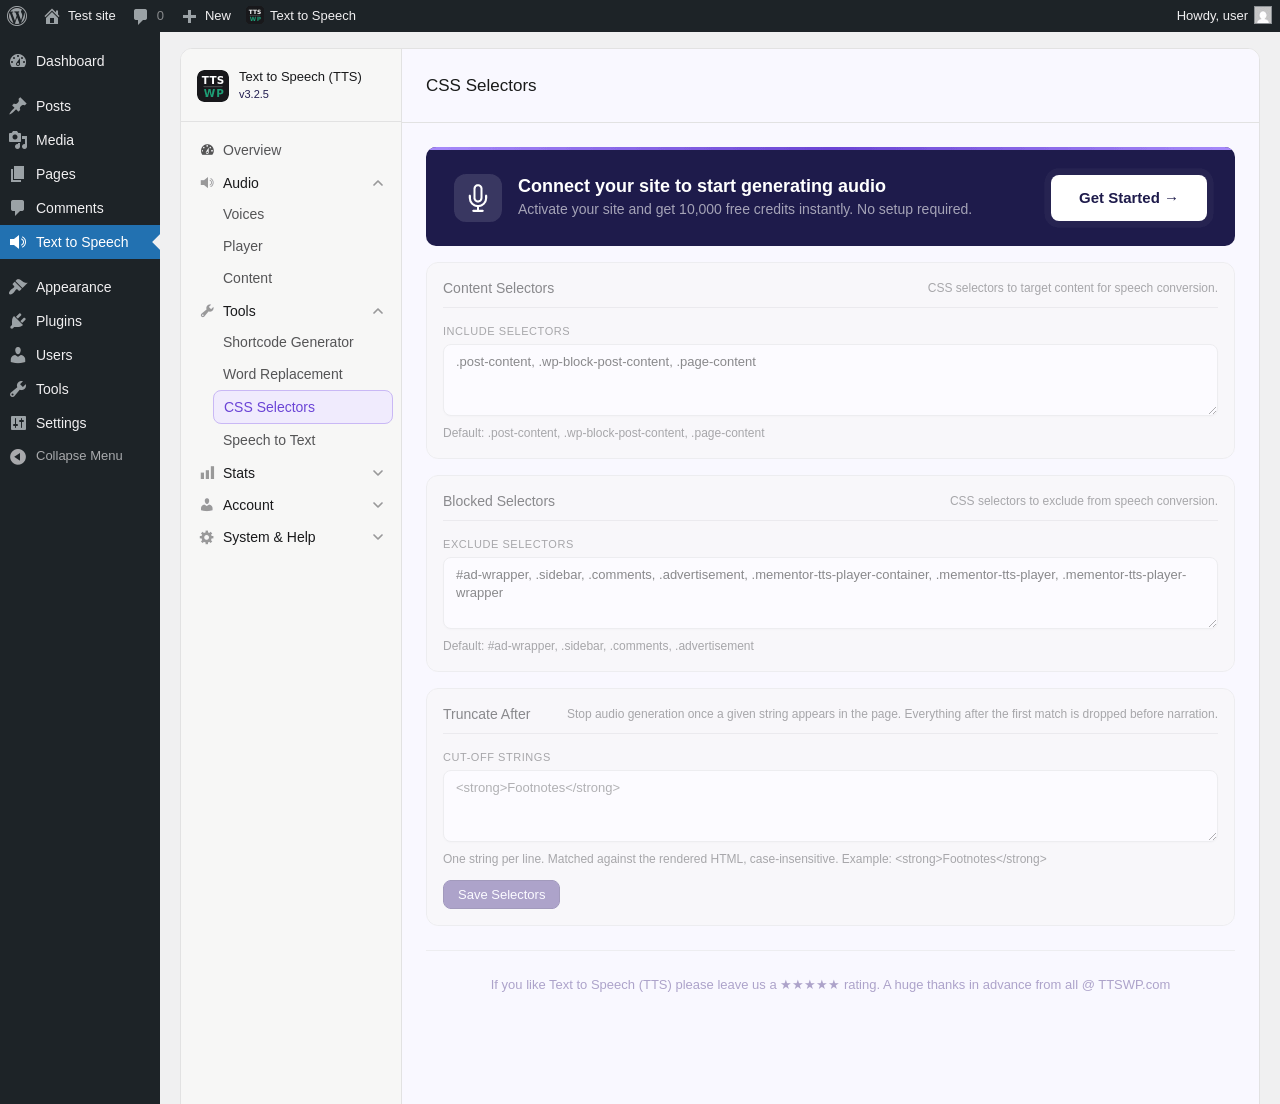Click the TTS WP plugin logo

(x=213, y=86)
